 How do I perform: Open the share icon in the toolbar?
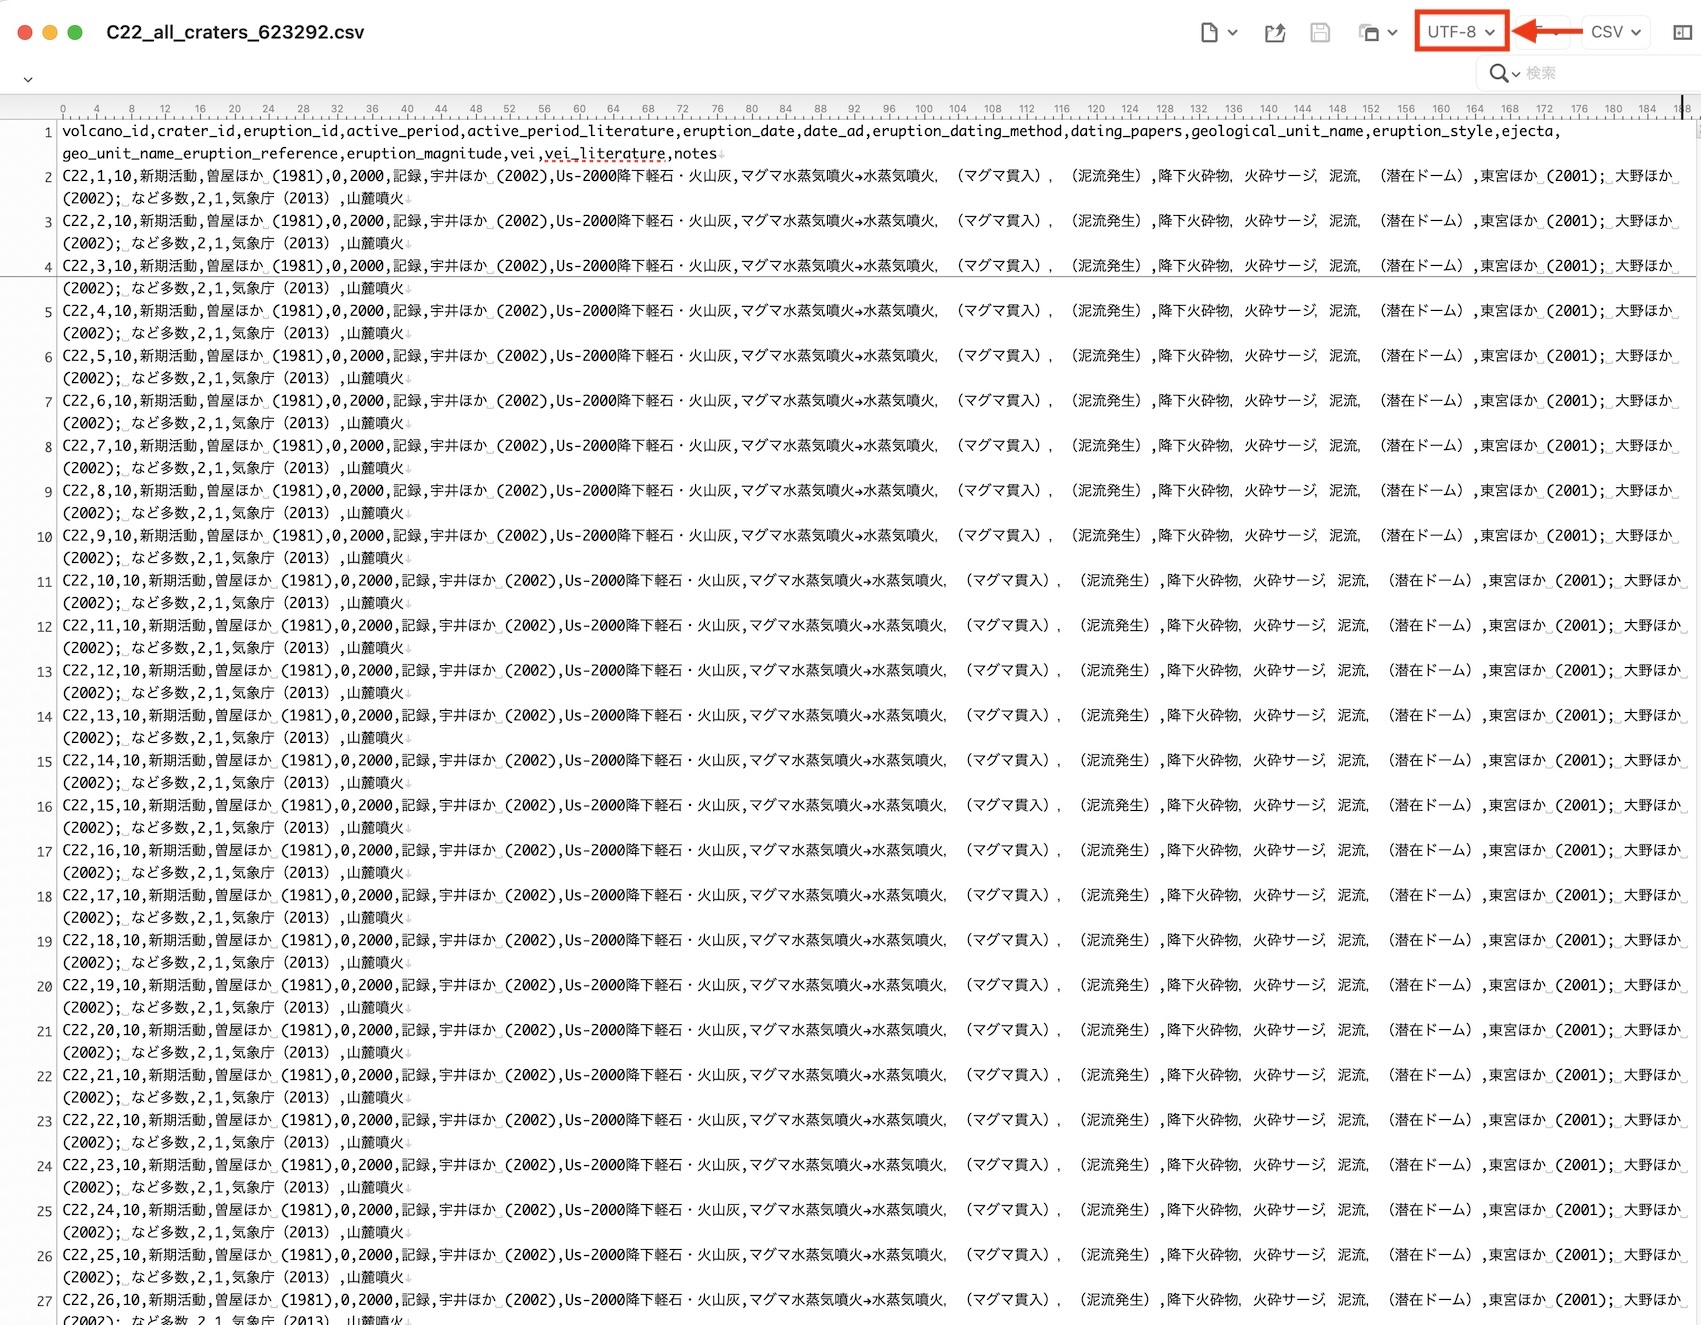(x=1274, y=33)
